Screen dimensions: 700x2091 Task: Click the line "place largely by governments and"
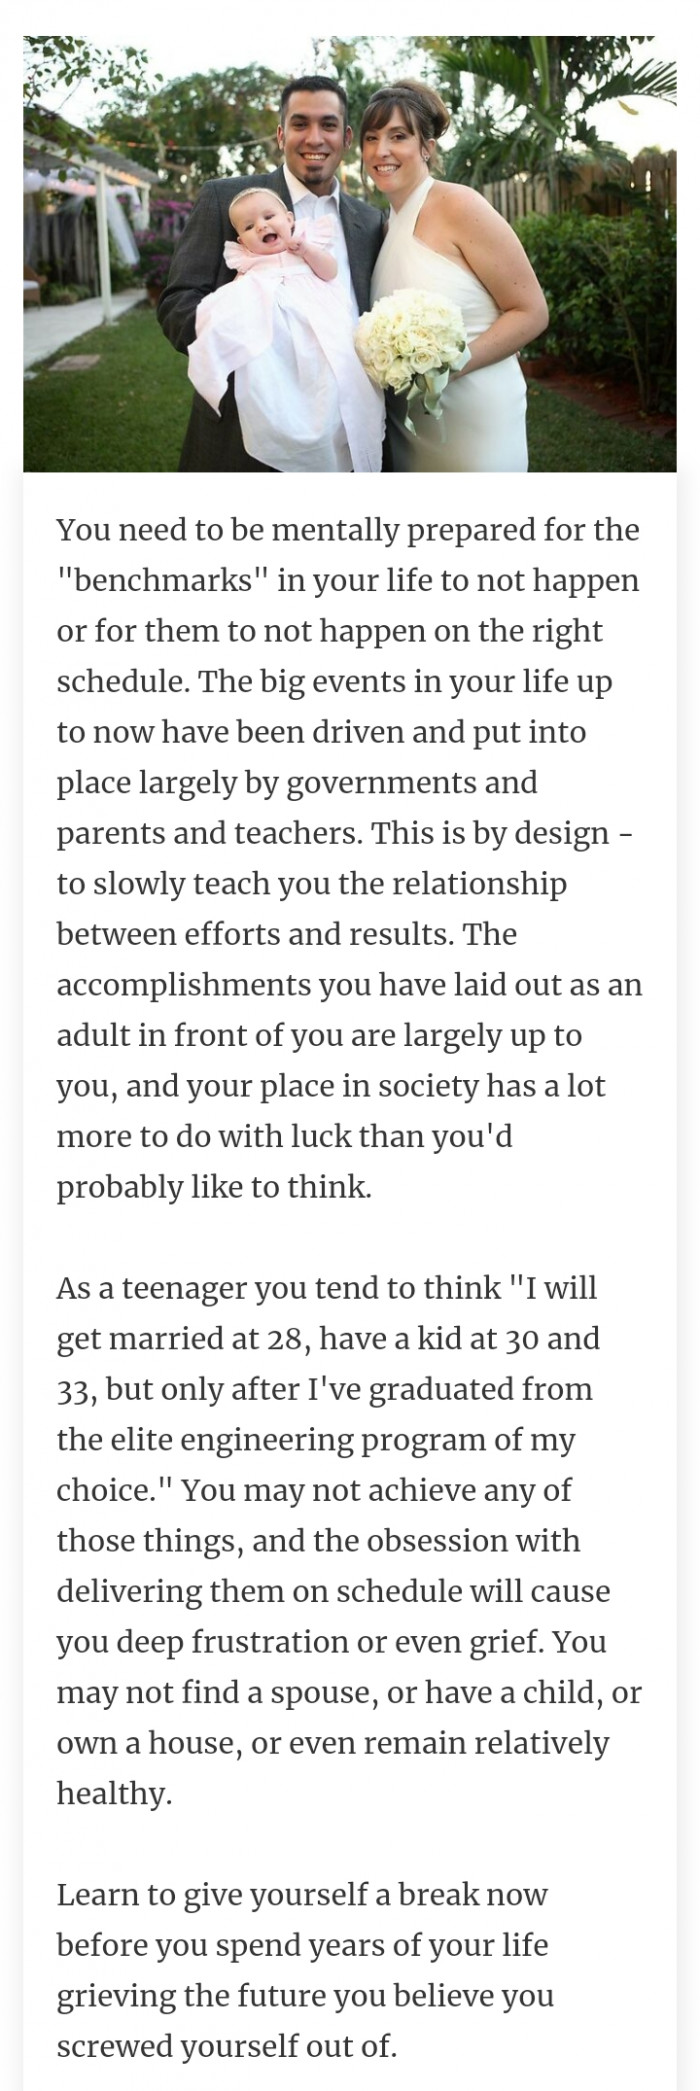[297, 782]
